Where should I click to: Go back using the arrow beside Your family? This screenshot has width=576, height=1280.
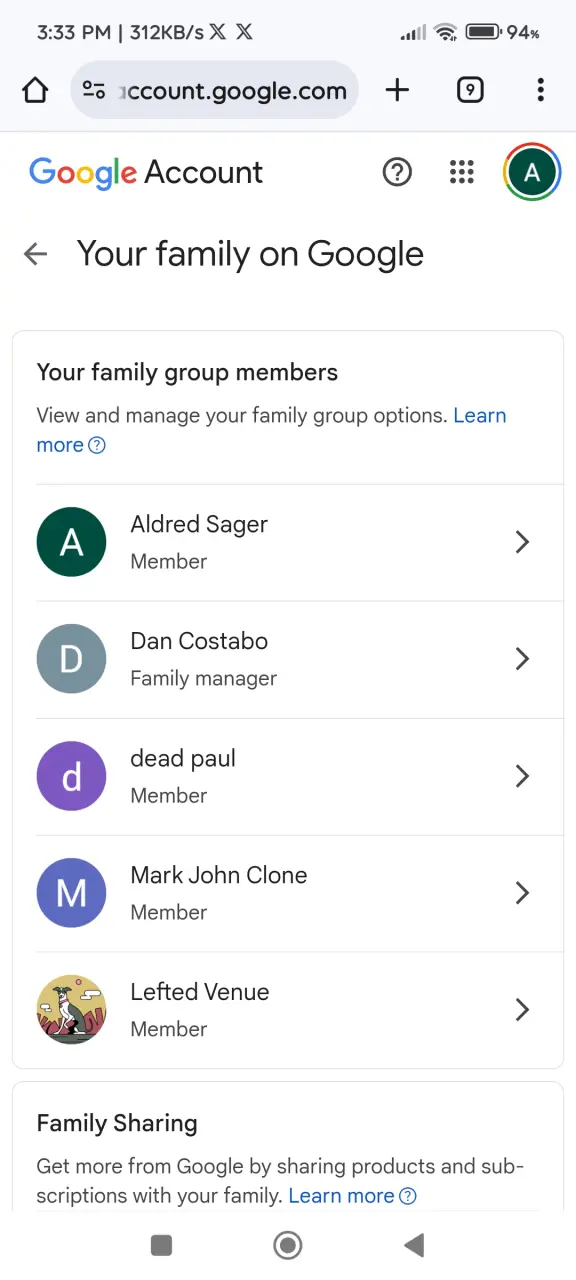tap(35, 254)
